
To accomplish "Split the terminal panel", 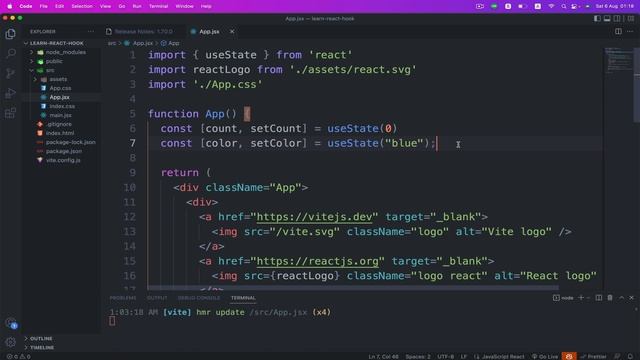I will pos(598,298).
